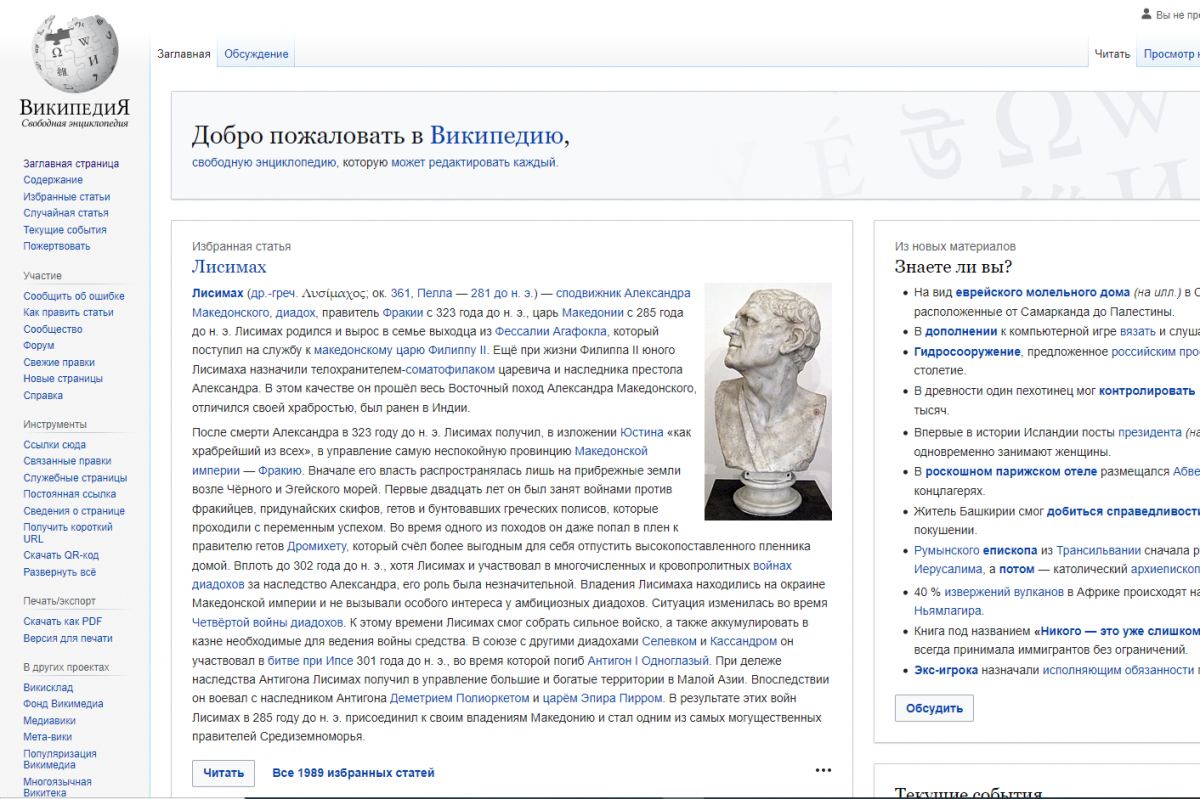This screenshot has width=1200, height=799.
Task: Open the Лисимах article title link
Action: point(229,266)
